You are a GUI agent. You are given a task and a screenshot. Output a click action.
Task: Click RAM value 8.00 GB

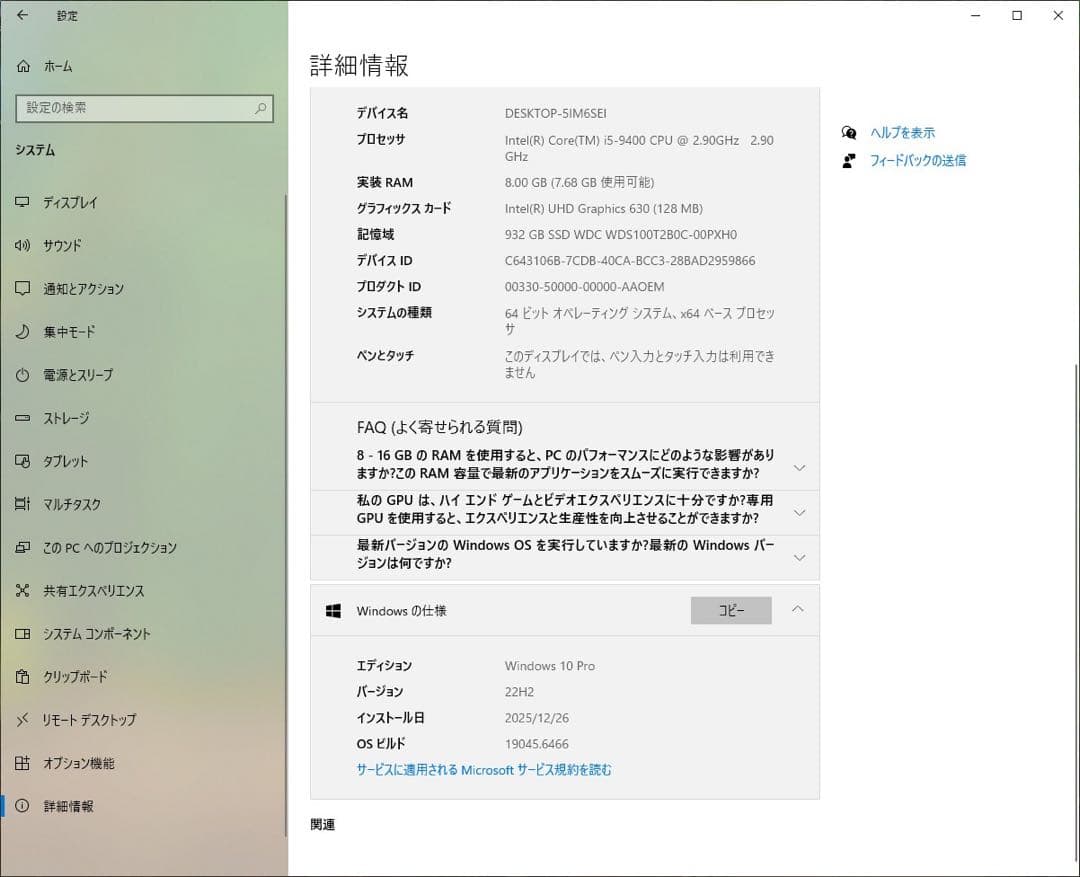click(579, 183)
